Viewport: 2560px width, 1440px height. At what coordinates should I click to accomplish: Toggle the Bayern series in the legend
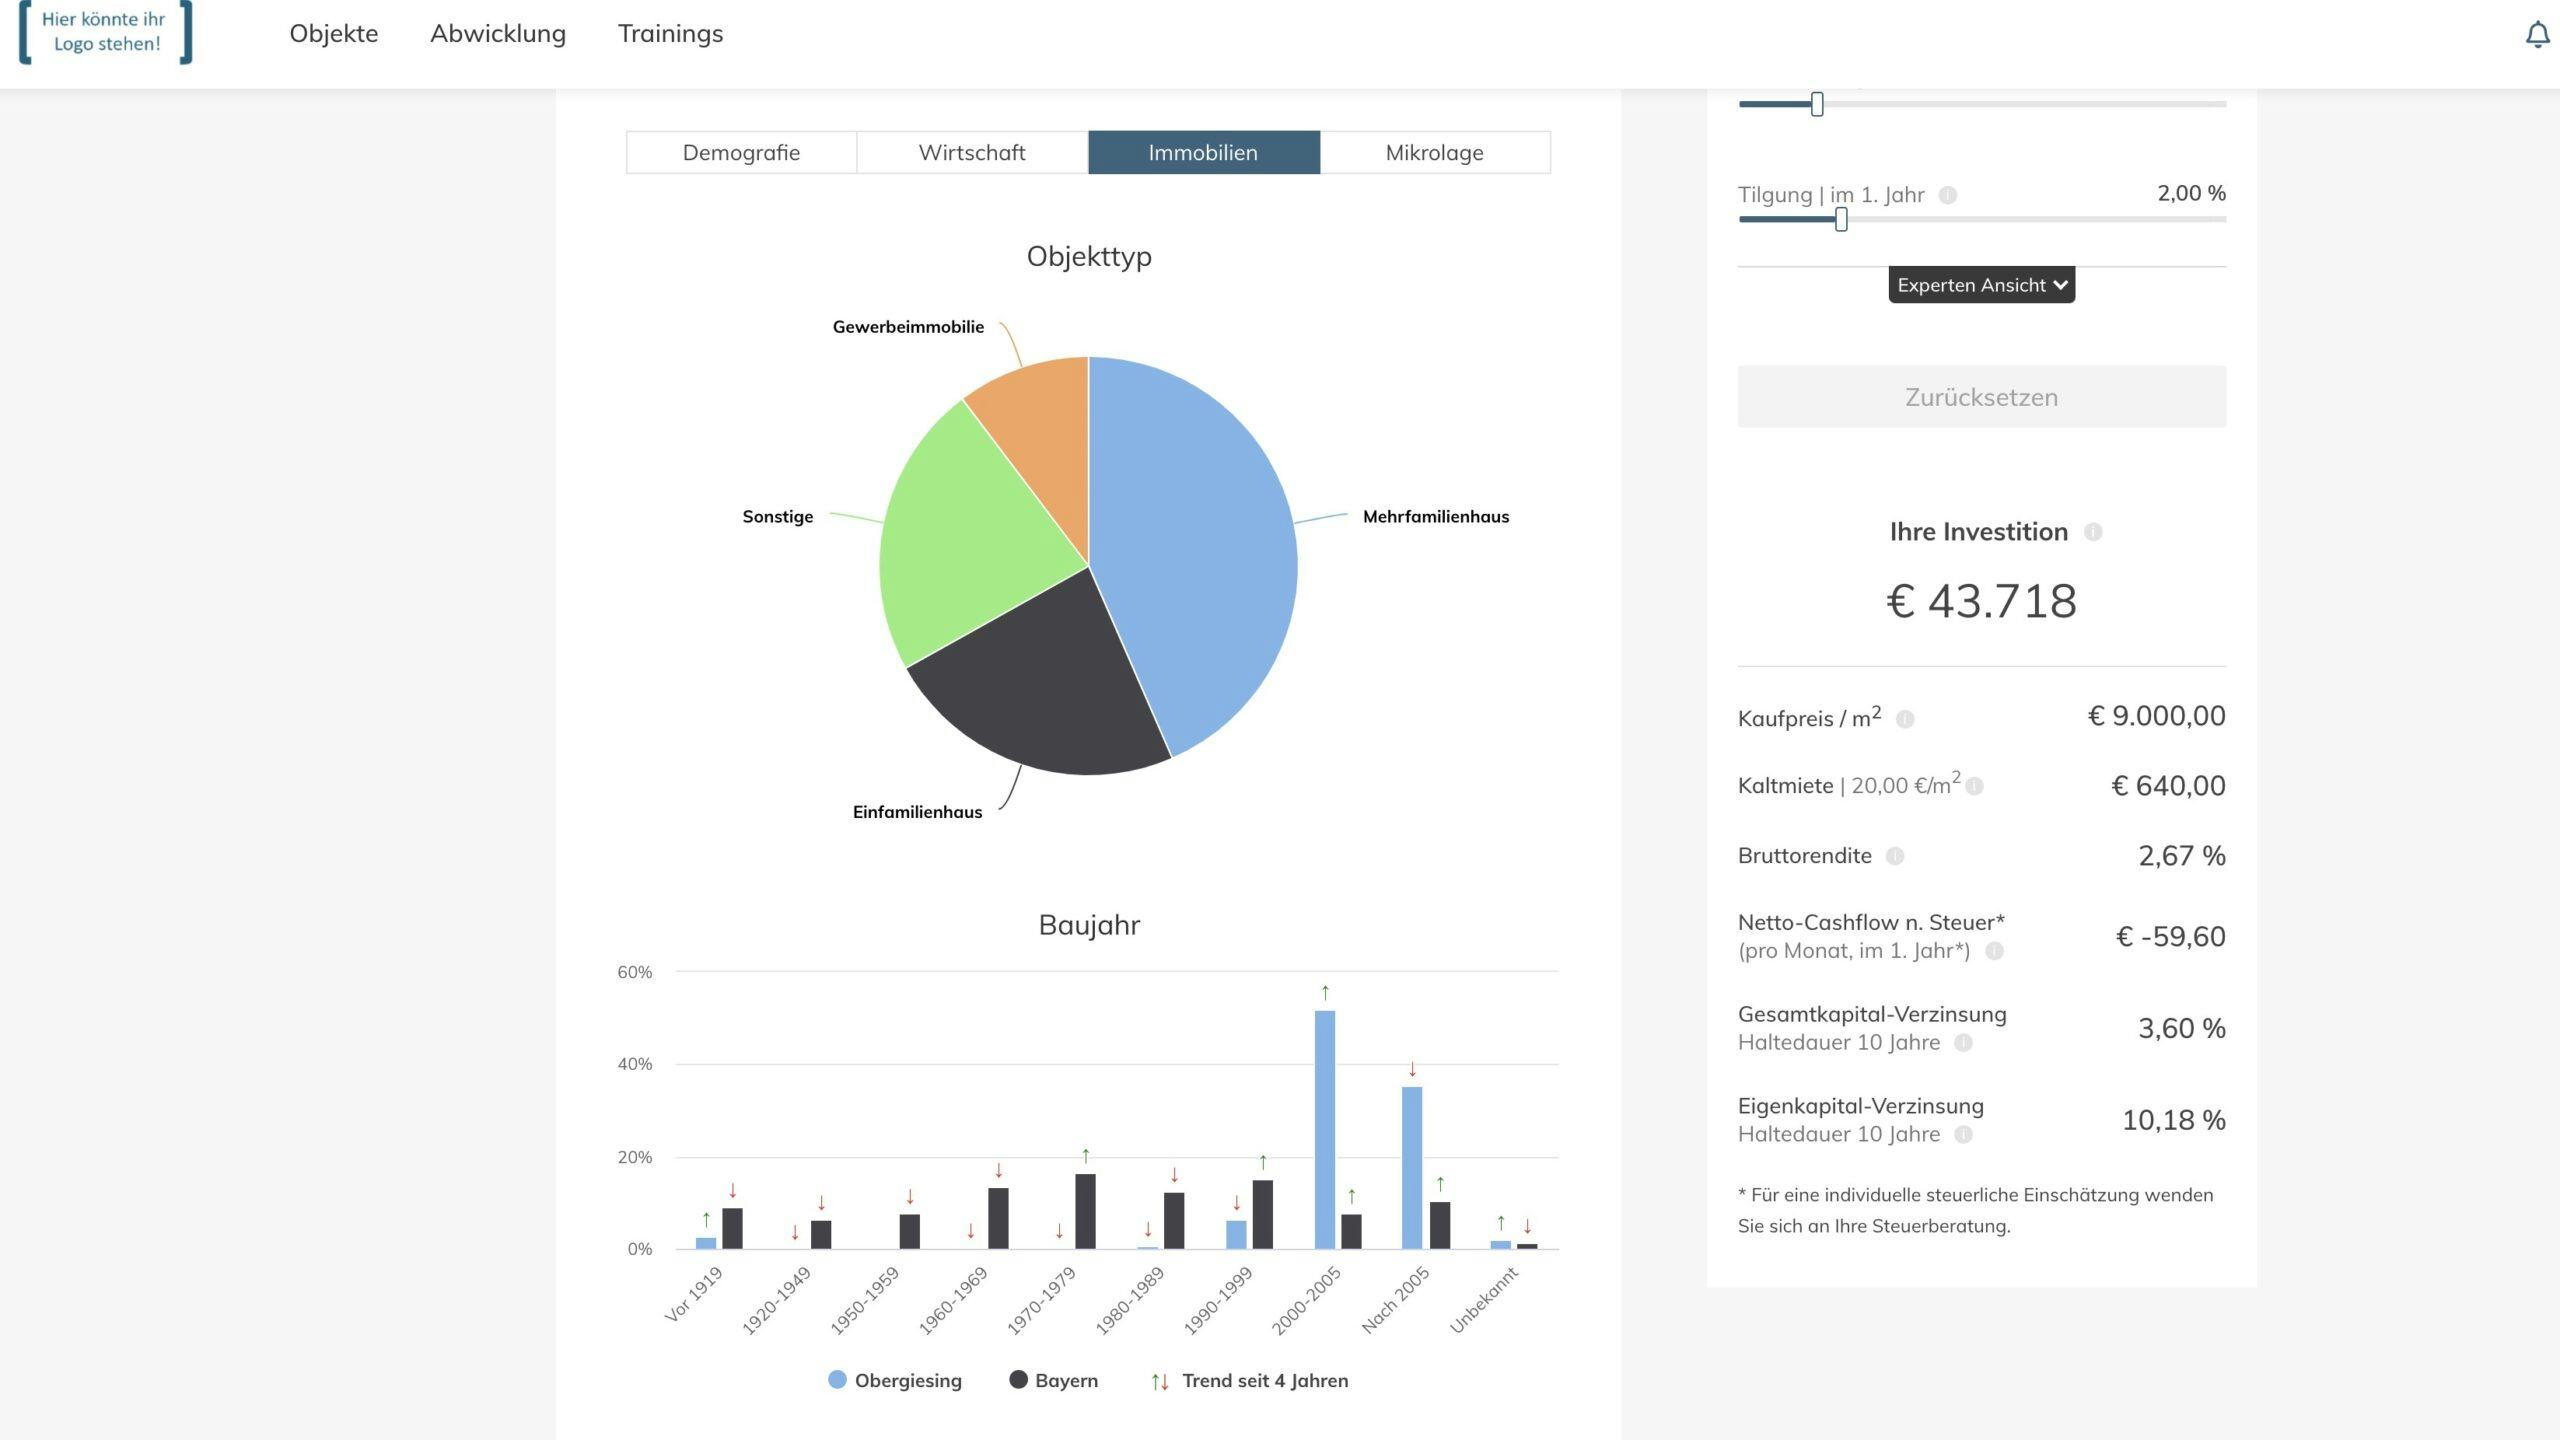pyautogui.click(x=1055, y=1380)
